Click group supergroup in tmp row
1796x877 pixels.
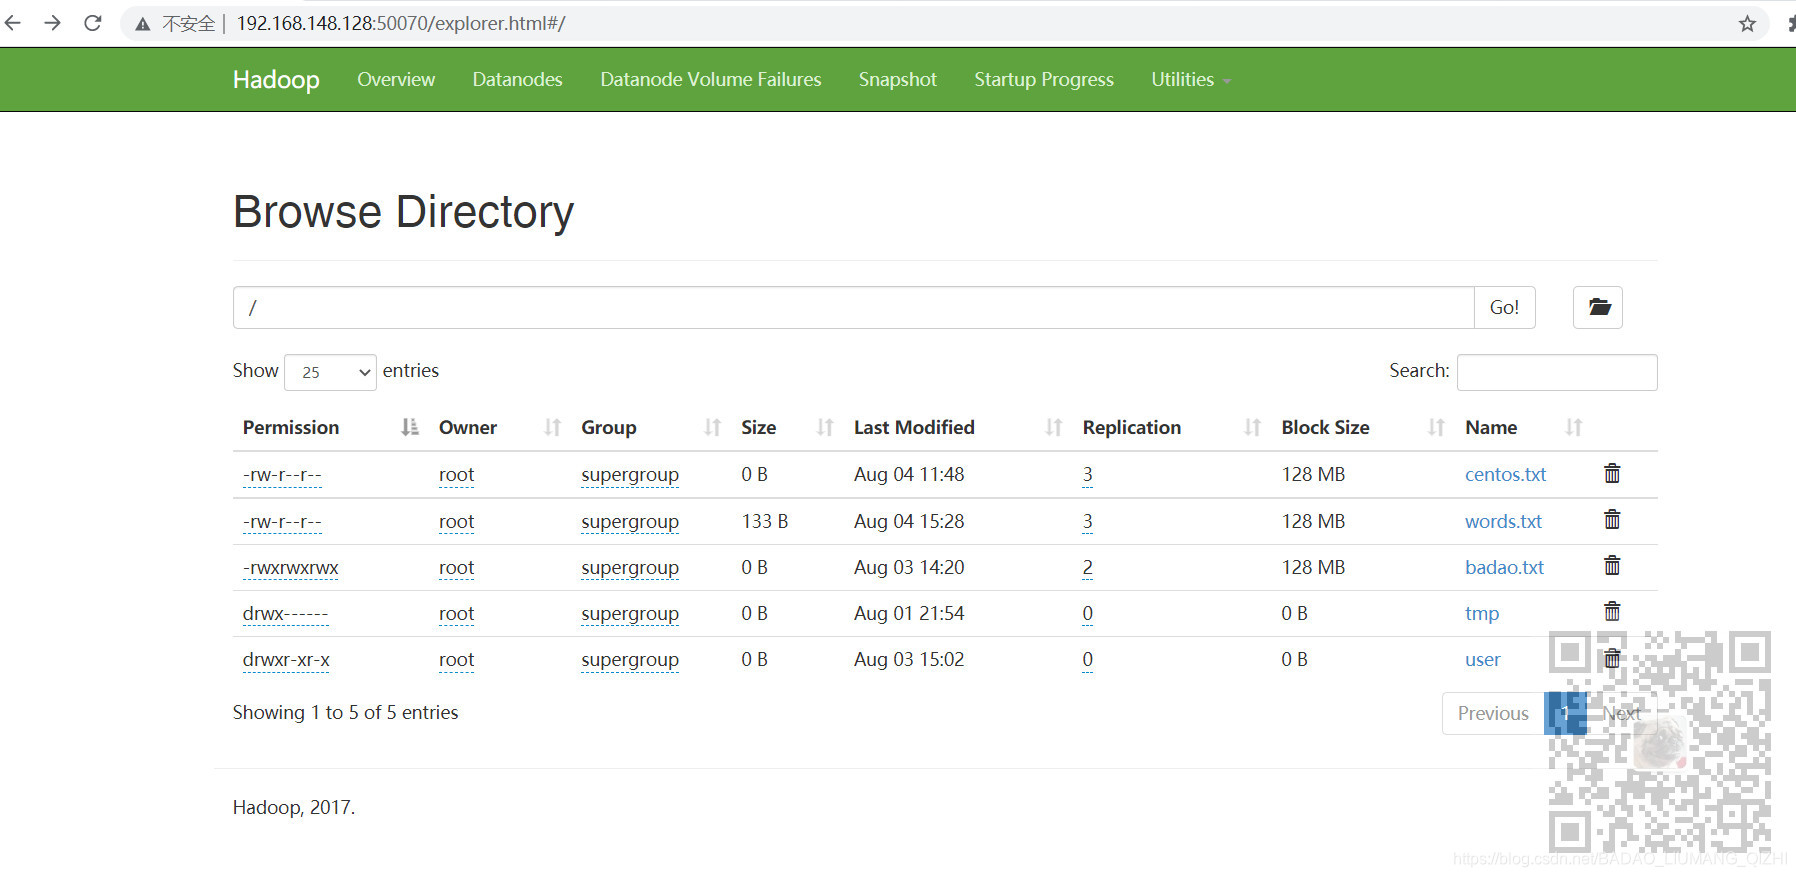(x=629, y=614)
